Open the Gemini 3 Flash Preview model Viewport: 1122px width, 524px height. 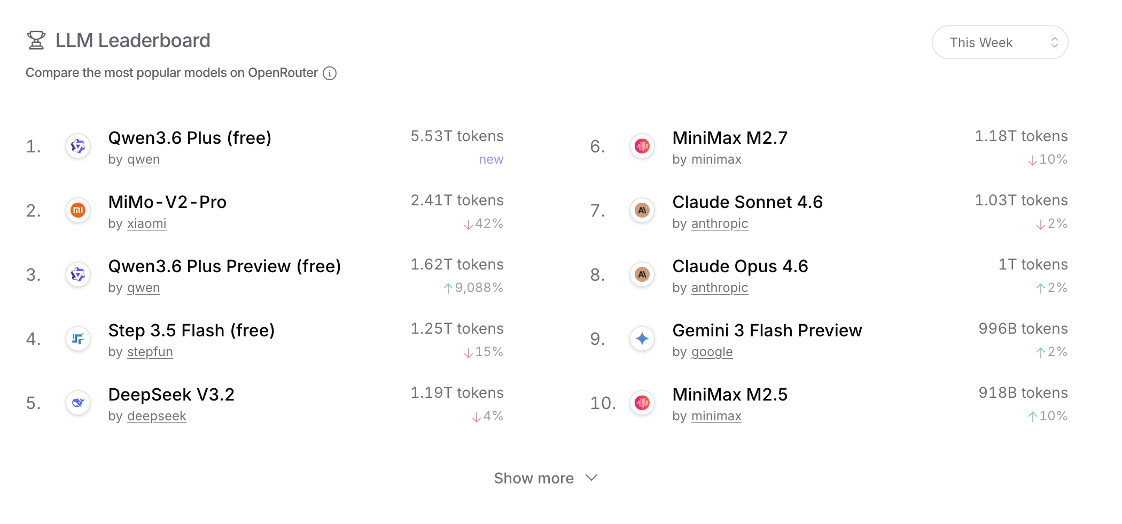coord(767,330)
